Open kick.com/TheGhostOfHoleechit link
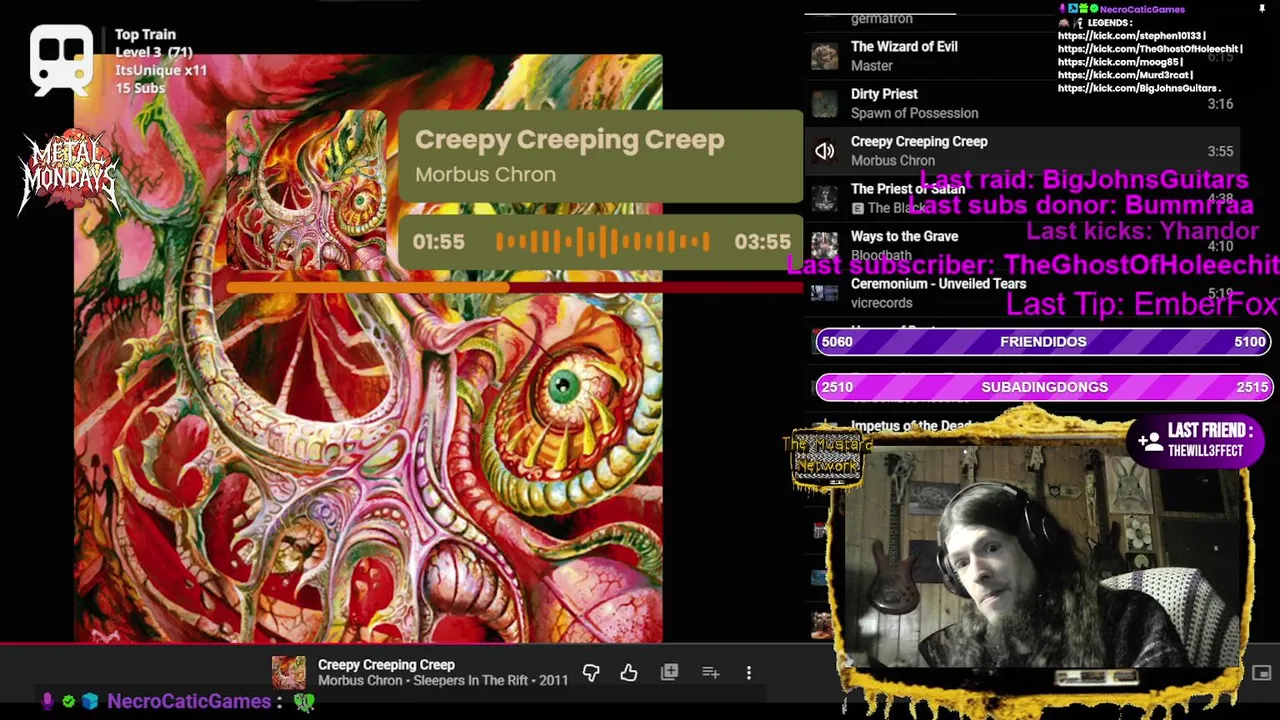The height and width of the screenshot is (720, 1280). pos(1148,48)
